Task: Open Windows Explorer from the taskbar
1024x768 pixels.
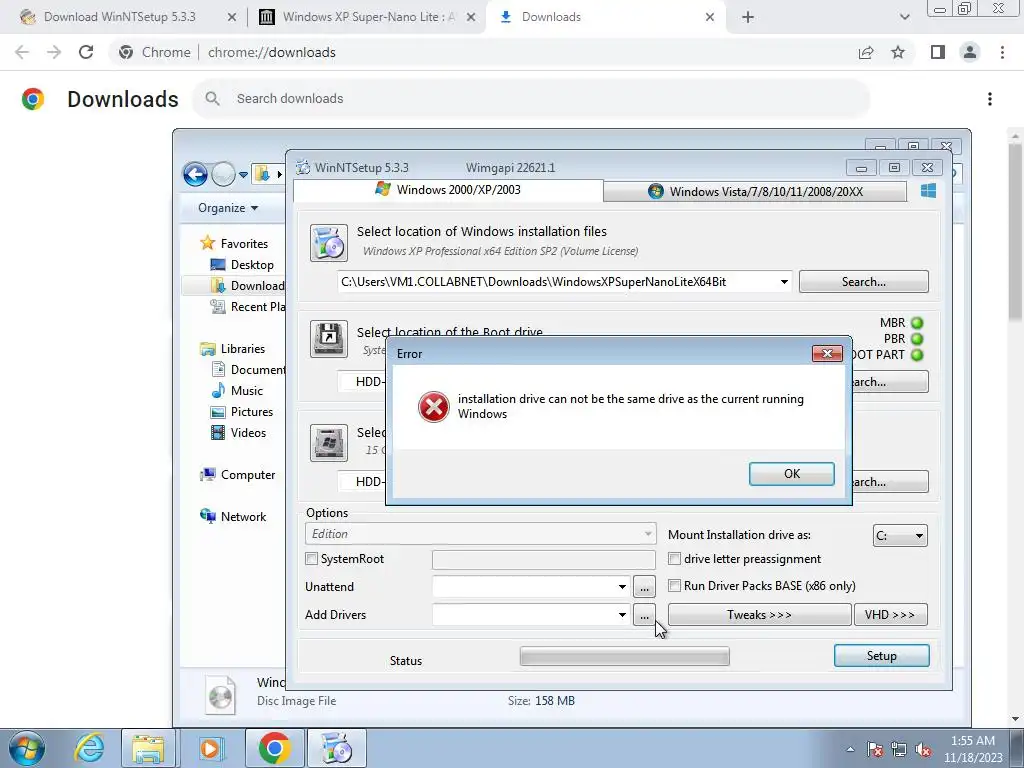Action: (148, 748)
